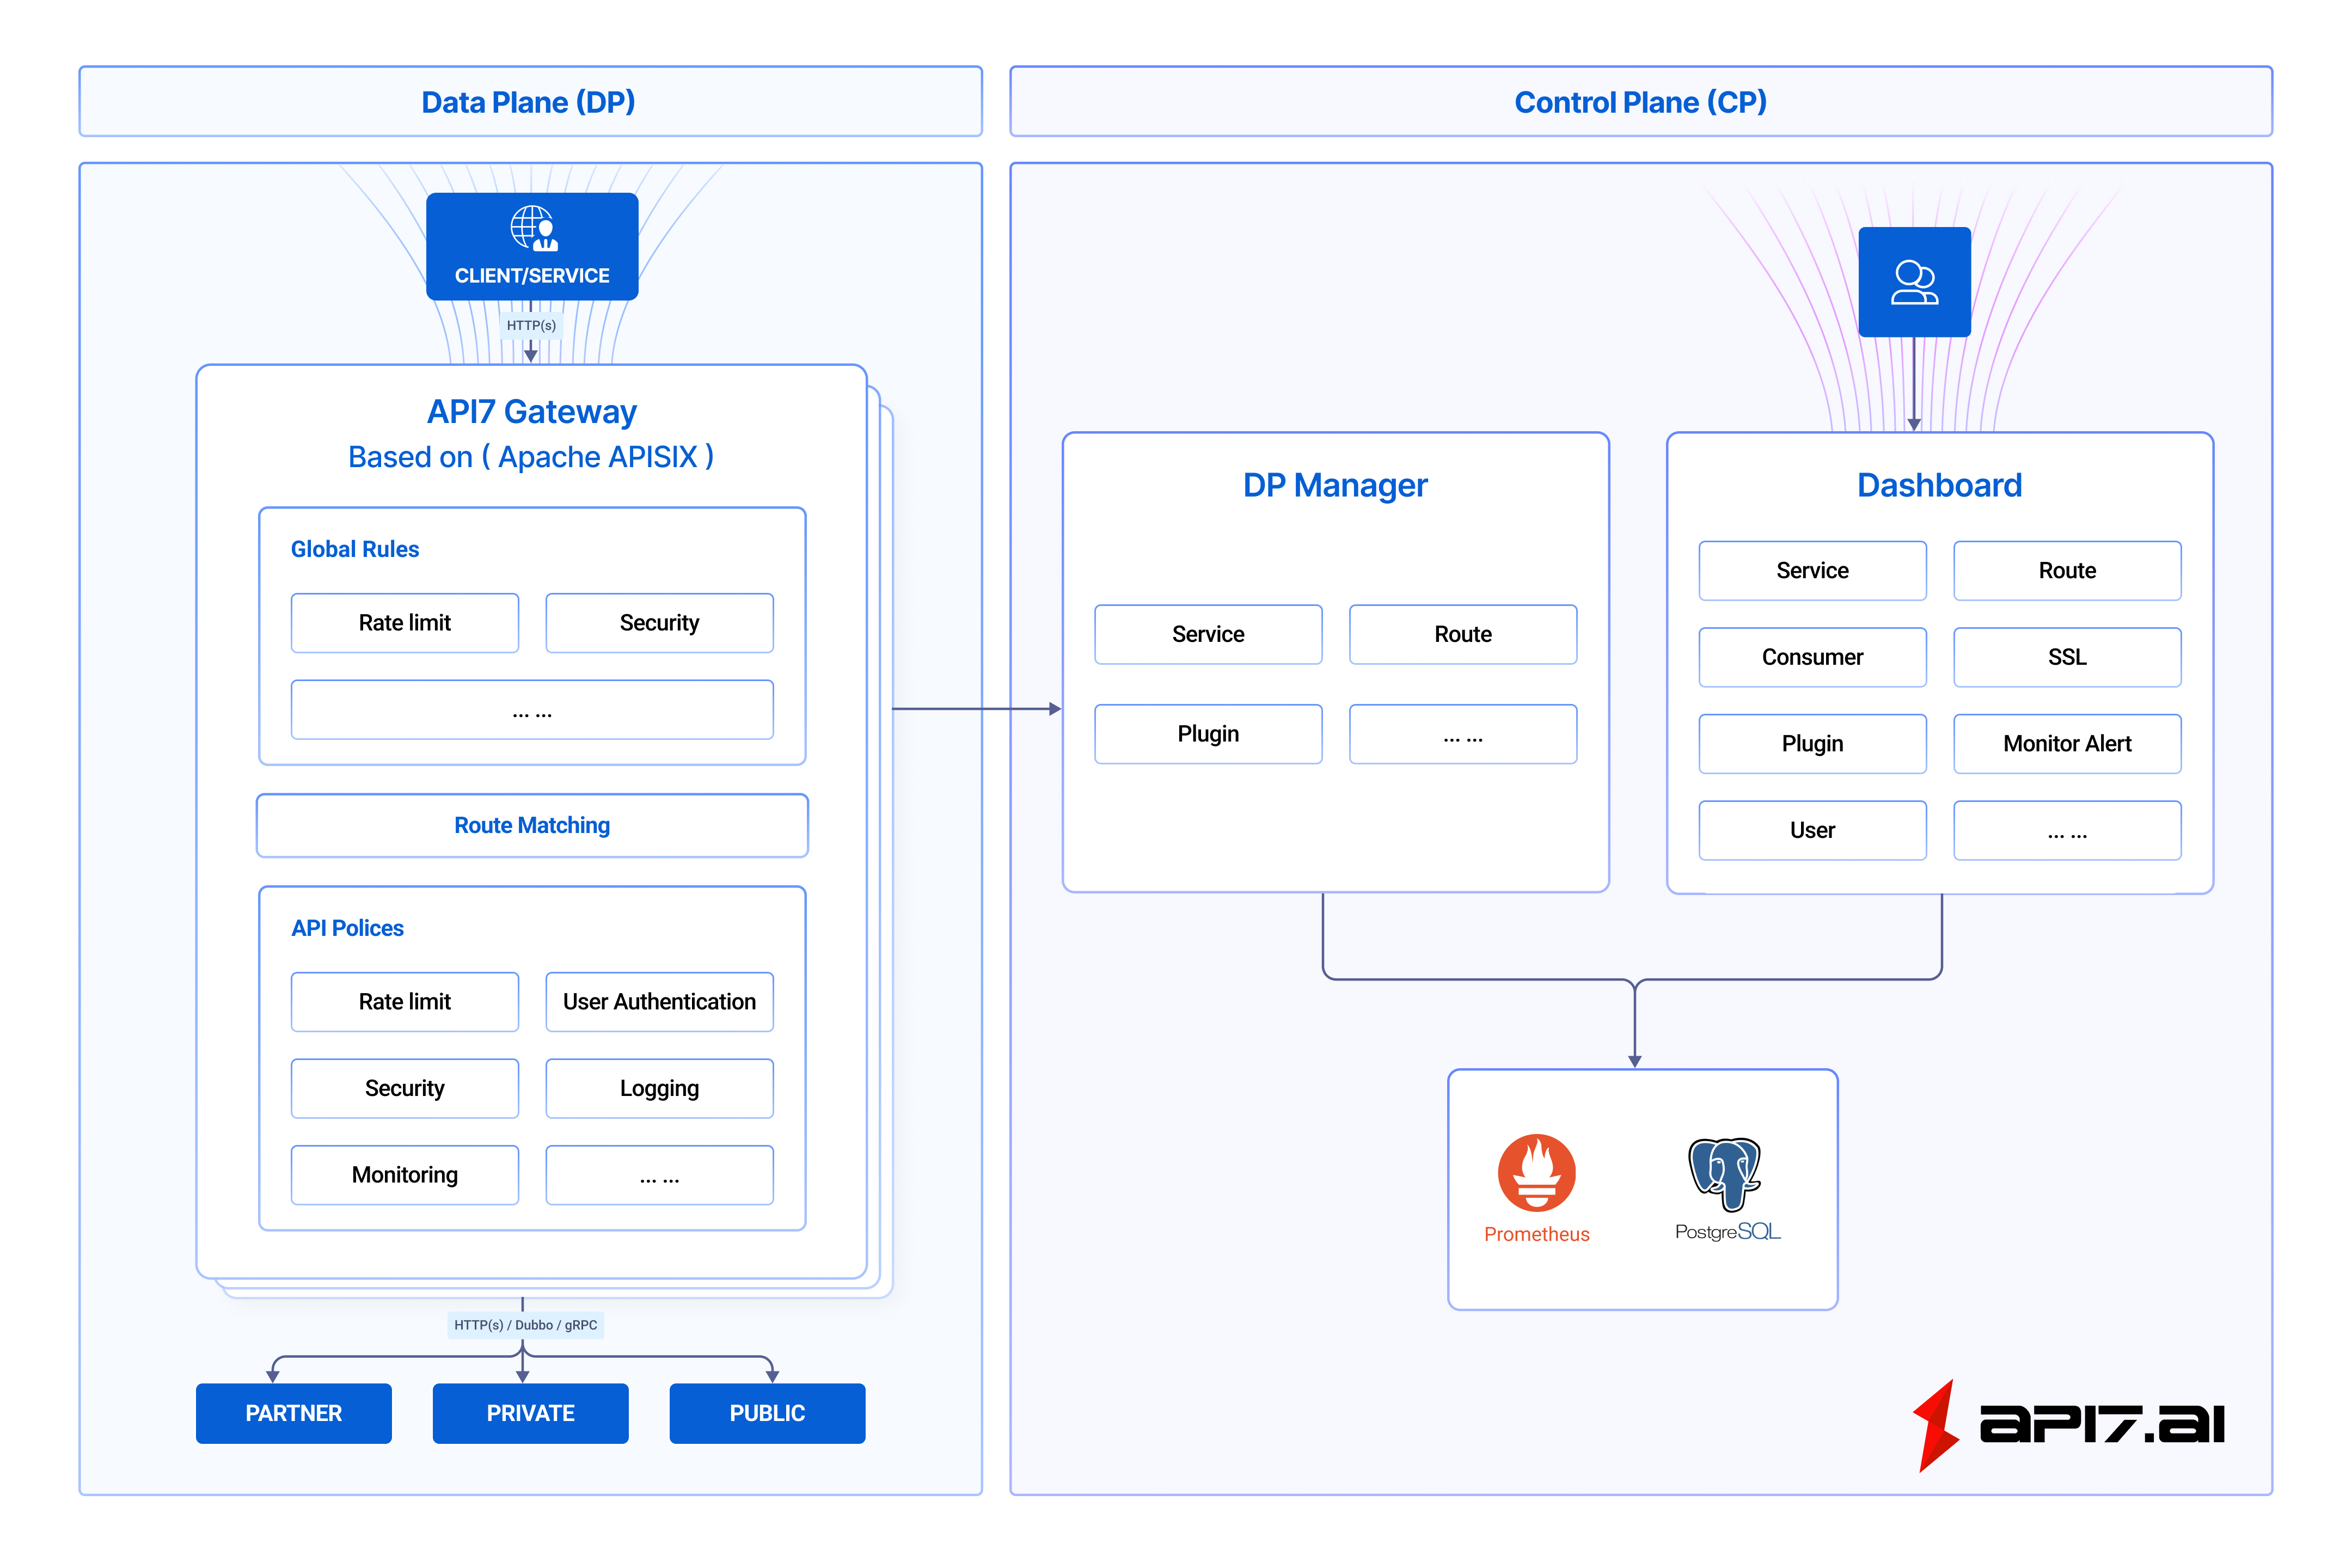
Task: Select the Route Matching bar
Action: pyautogui.click(x=531, y=825)
